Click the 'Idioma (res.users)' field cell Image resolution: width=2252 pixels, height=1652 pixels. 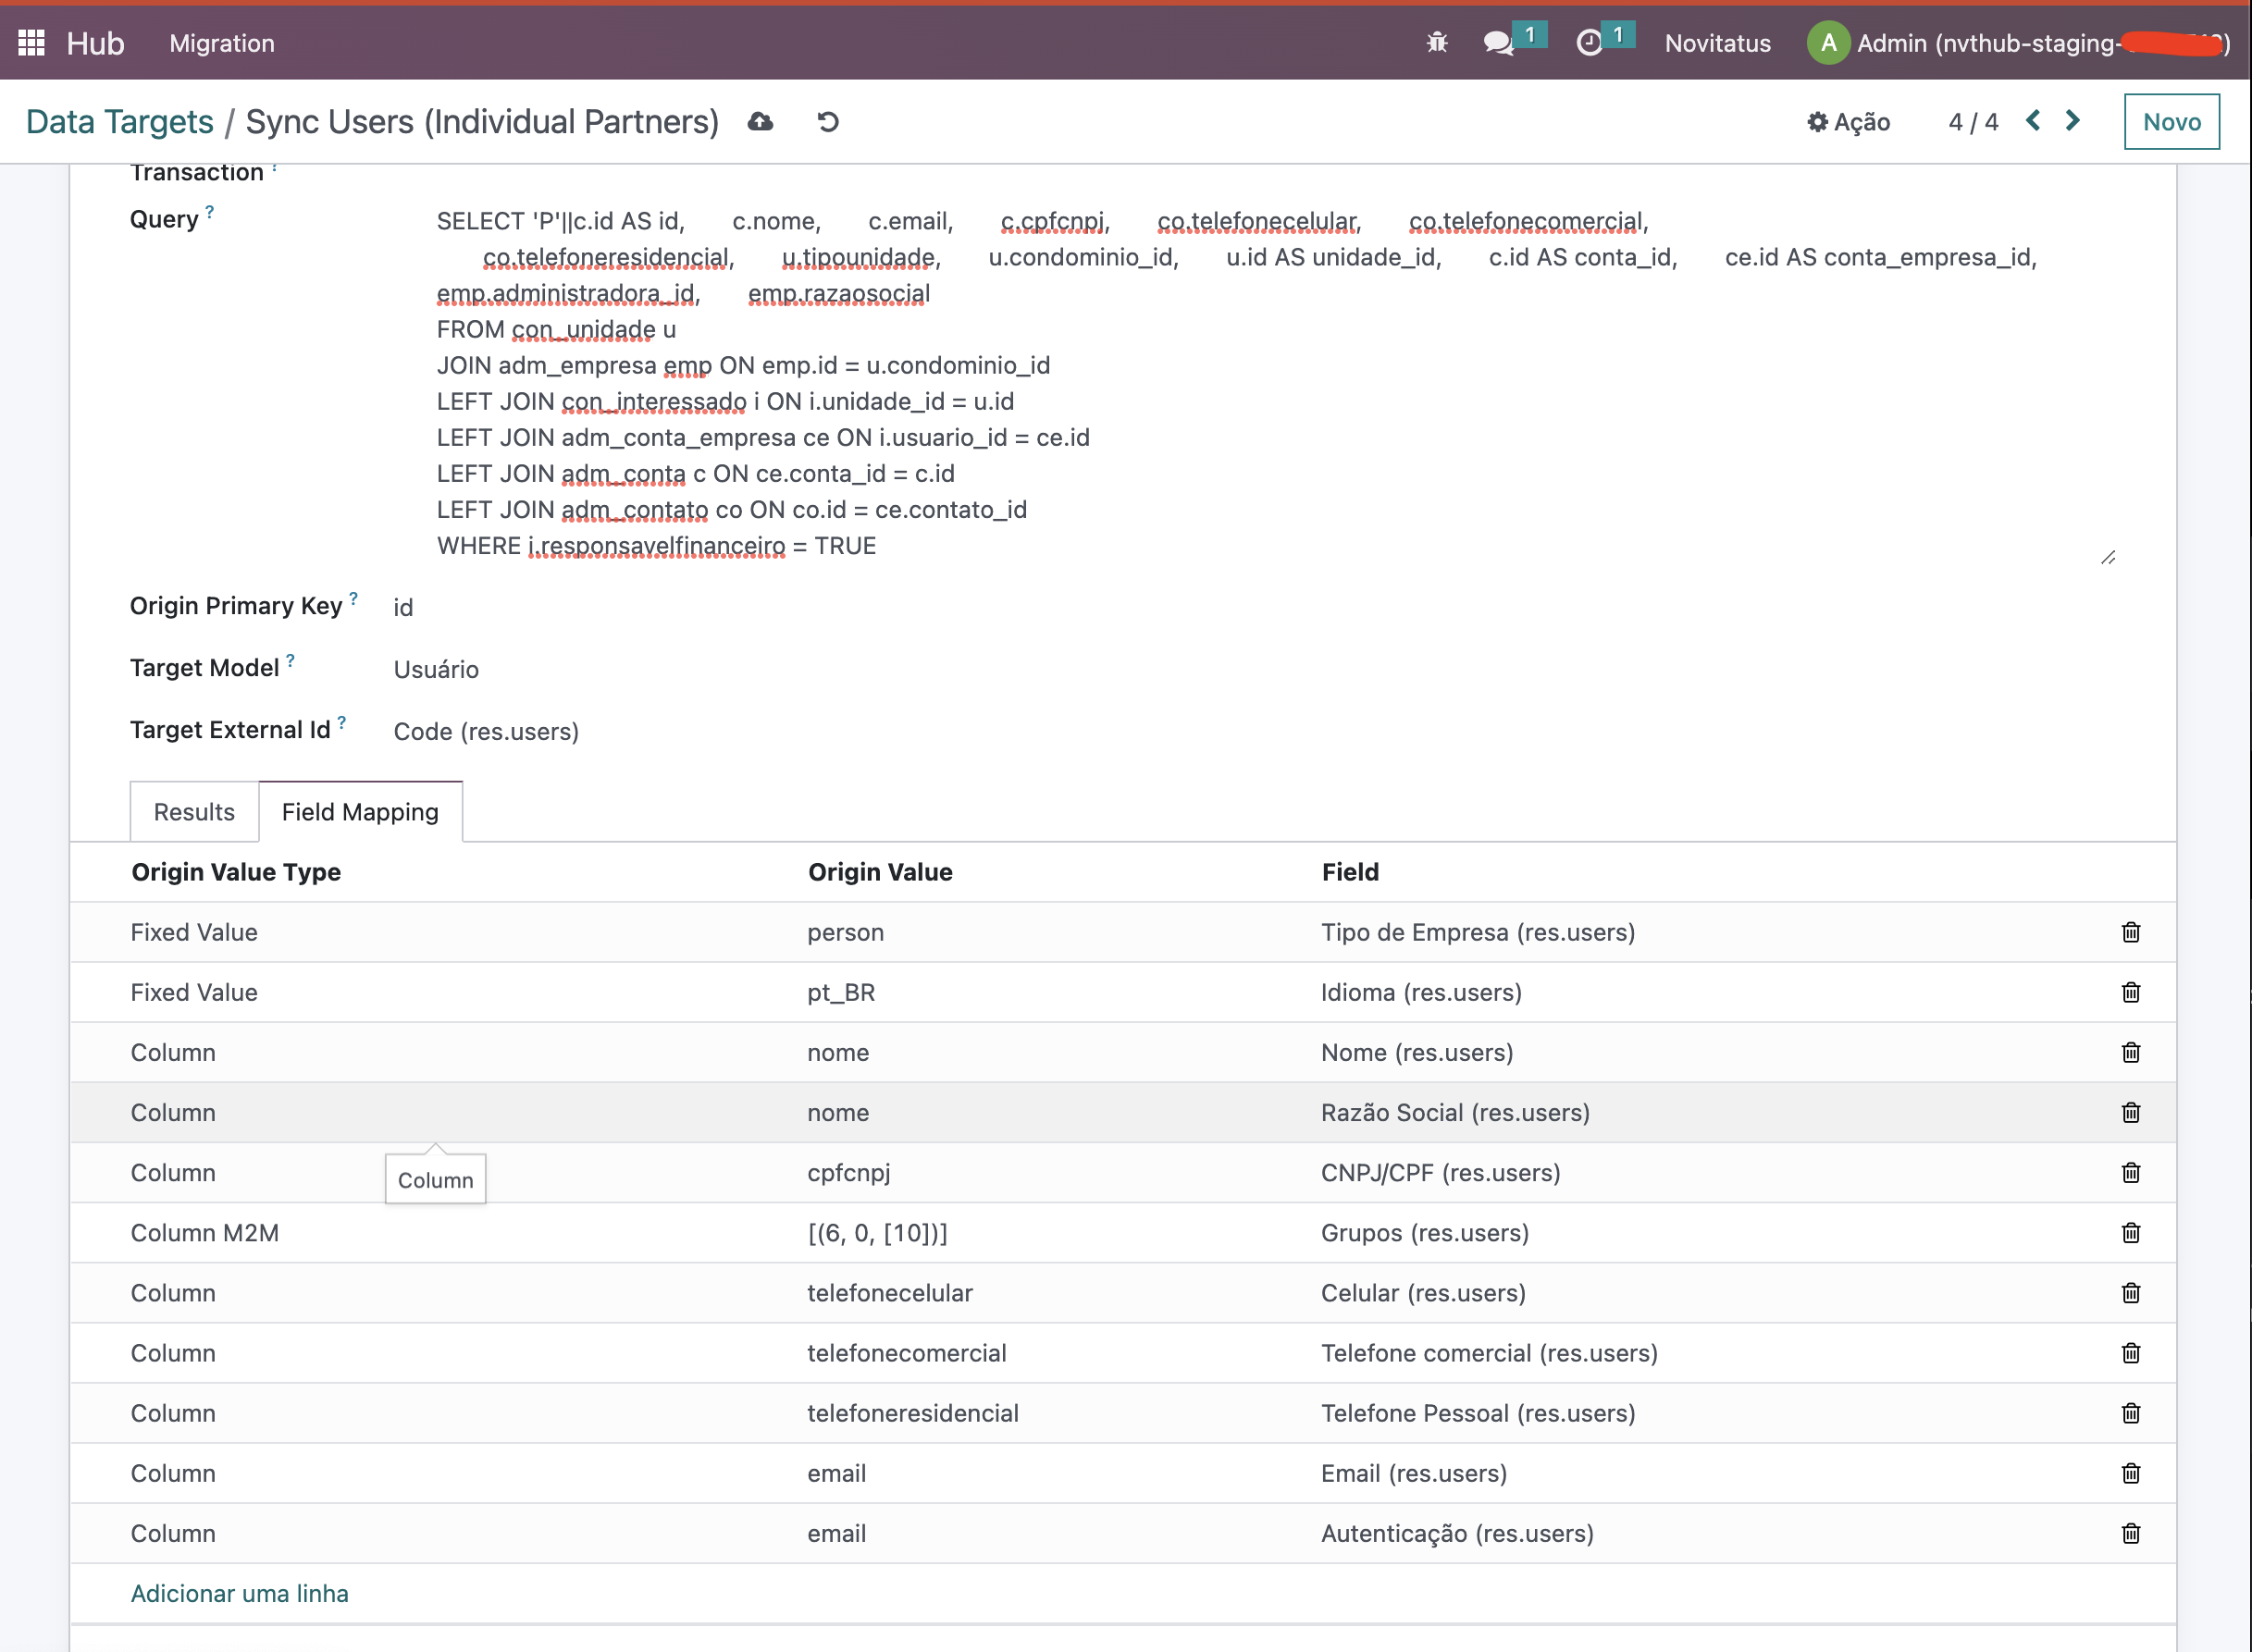[1421, 992]
